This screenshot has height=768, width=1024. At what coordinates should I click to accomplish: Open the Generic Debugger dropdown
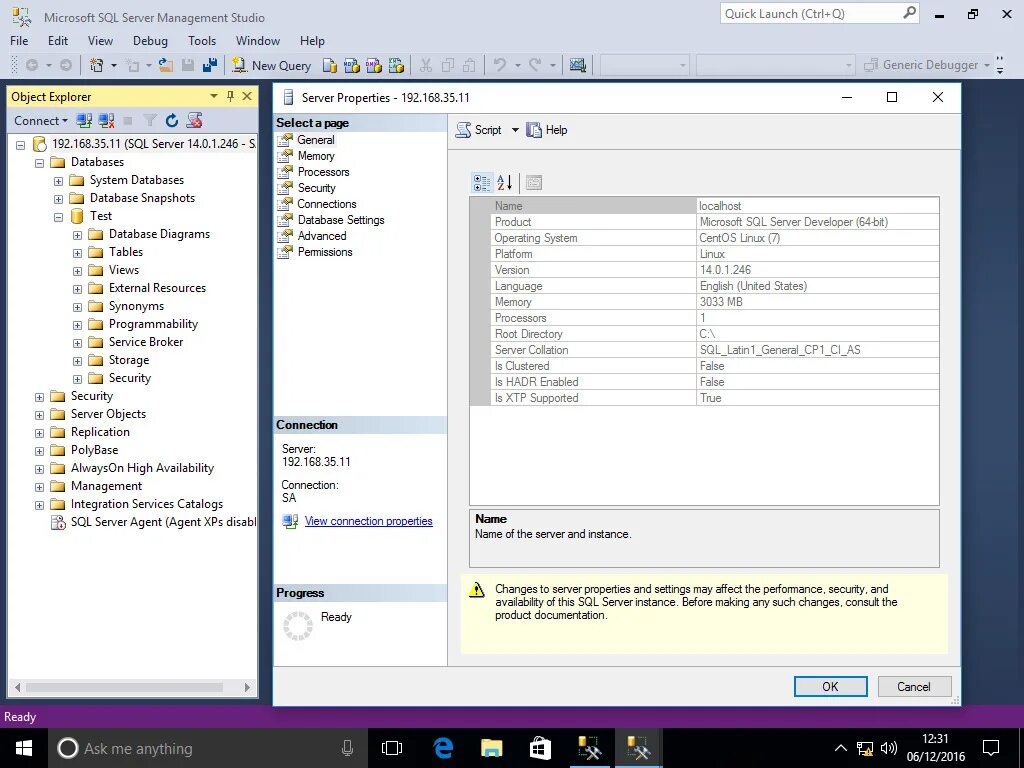987,65
